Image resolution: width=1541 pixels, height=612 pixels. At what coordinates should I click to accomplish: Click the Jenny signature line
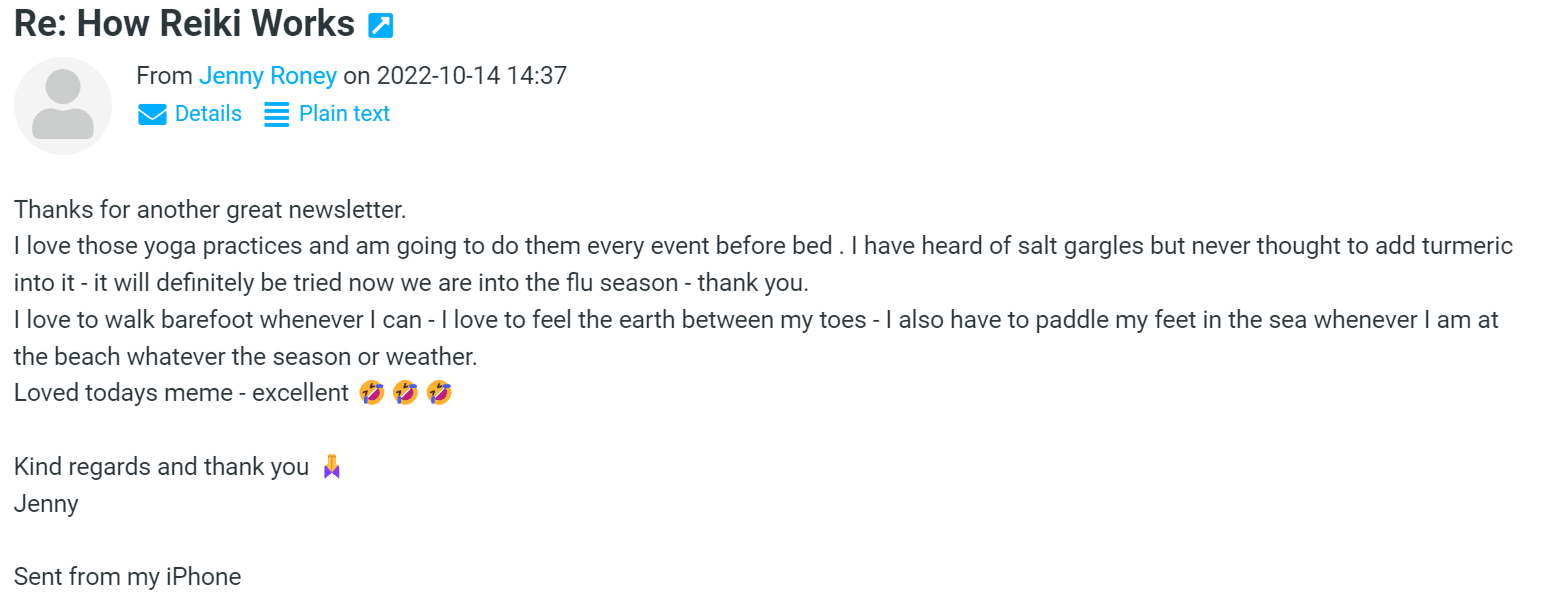coord(46,504)
